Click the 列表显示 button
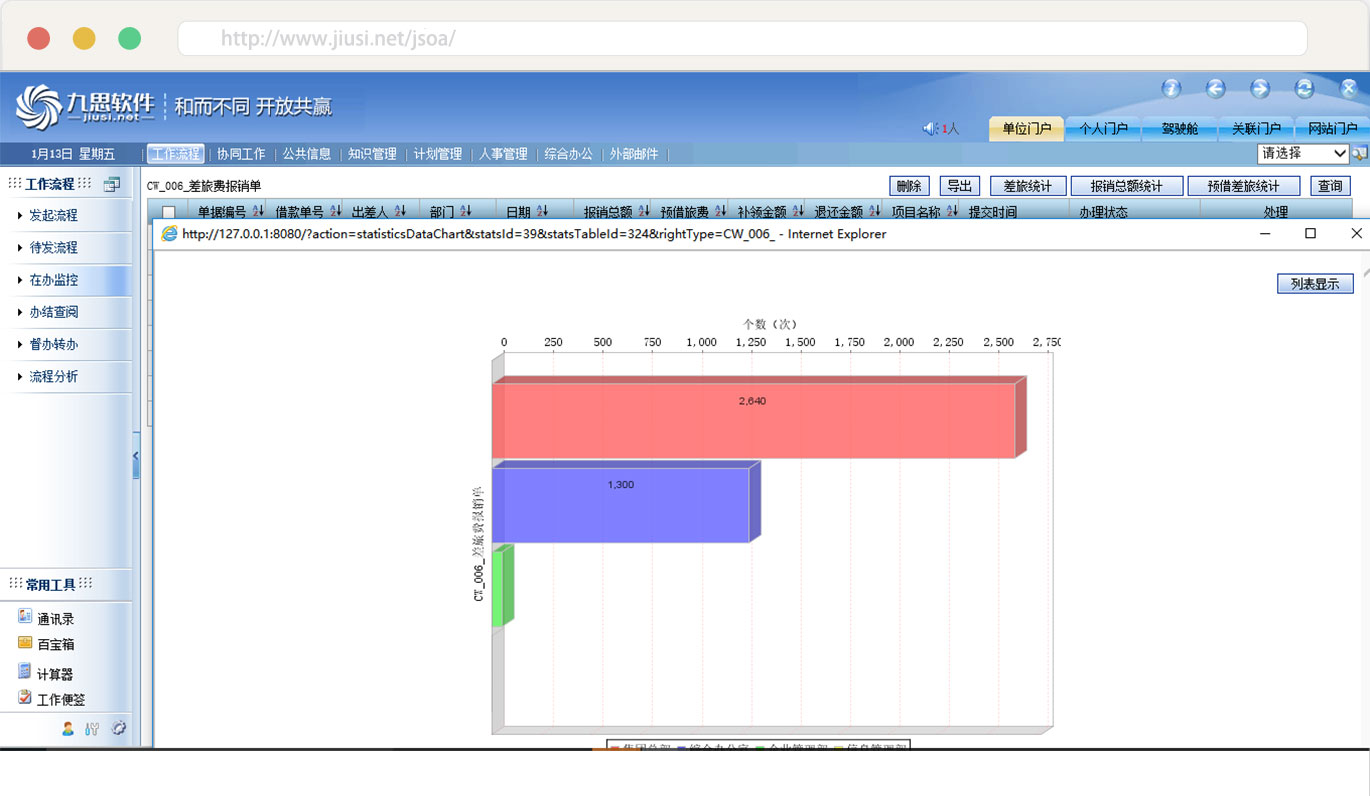The image size is (1370, 796). (x=1314, y=284)
